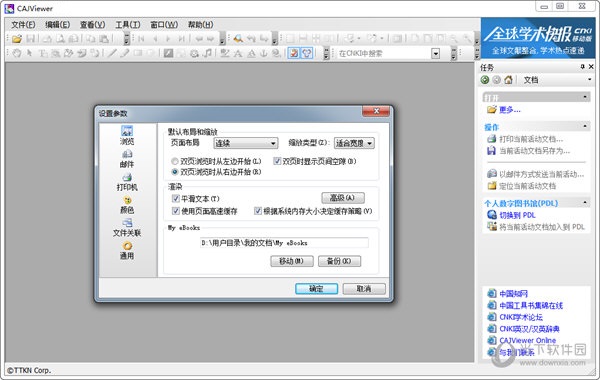
Task: Click the 移动(M) button
Action: point(292,261)
